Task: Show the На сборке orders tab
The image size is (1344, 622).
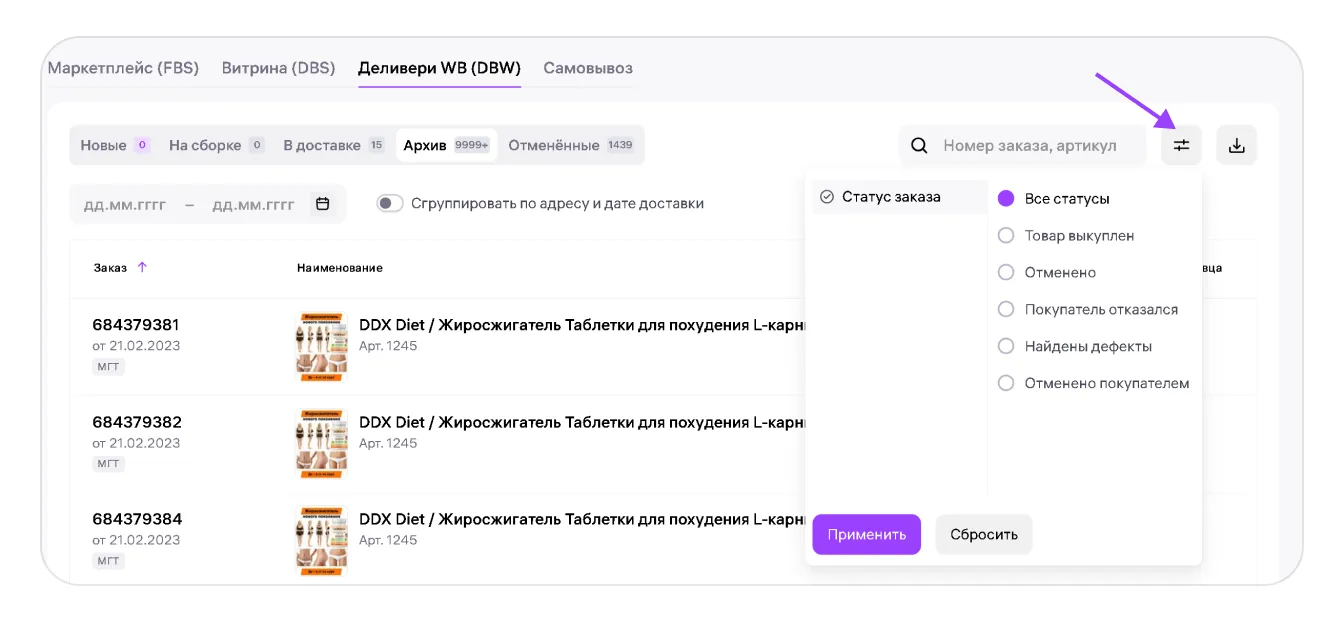Action: point(216,145)
